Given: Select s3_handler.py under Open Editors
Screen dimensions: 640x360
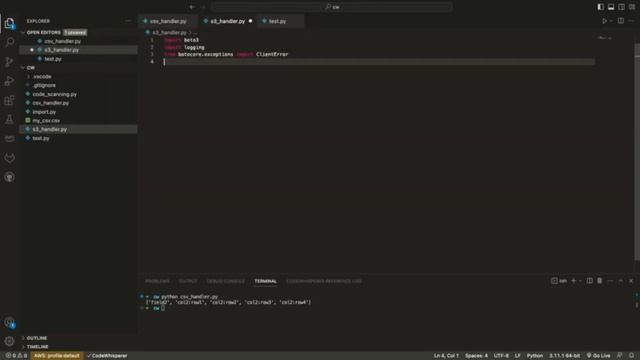Looking at the screenshot, I should pyautogui.click(x=61, y=50).
